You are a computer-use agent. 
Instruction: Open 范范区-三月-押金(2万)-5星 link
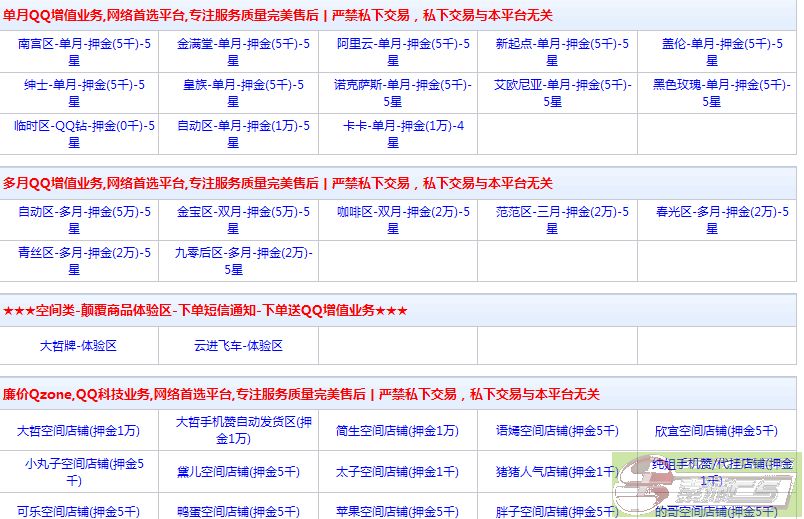[x=562, y=220]
